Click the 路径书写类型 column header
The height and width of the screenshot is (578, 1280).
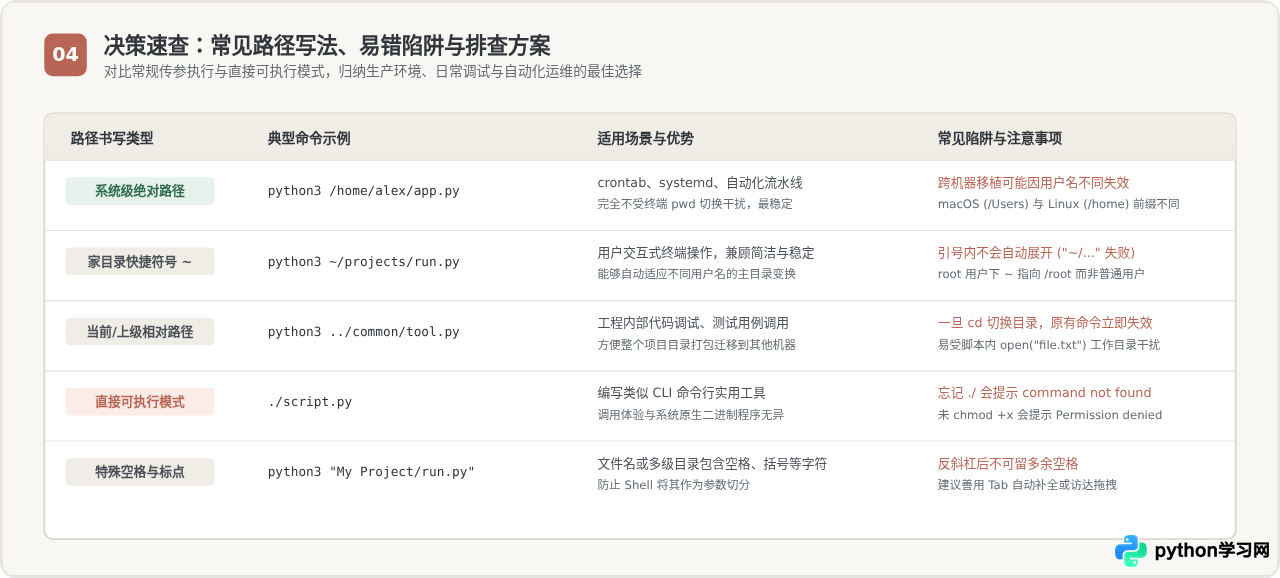[112, 139]
